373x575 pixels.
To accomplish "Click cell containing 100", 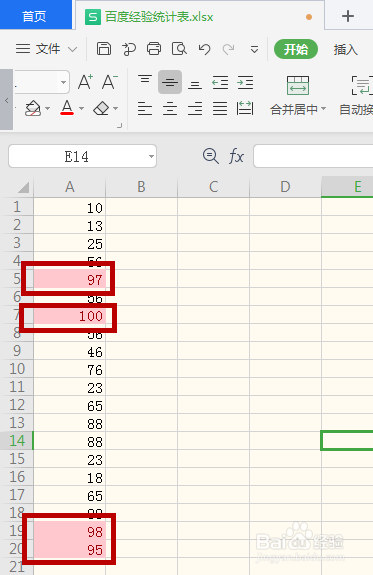I will tap(70, 316).
